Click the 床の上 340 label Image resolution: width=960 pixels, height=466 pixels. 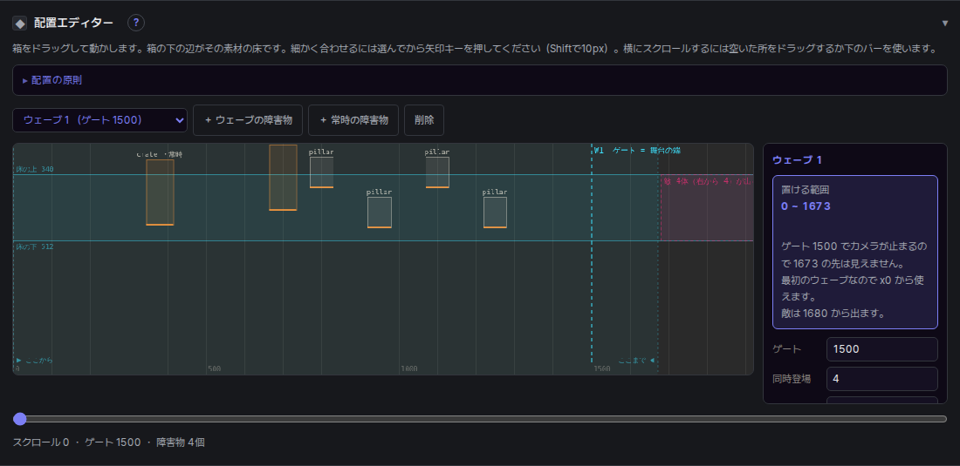pyautogui.click(x=35, y=169)
